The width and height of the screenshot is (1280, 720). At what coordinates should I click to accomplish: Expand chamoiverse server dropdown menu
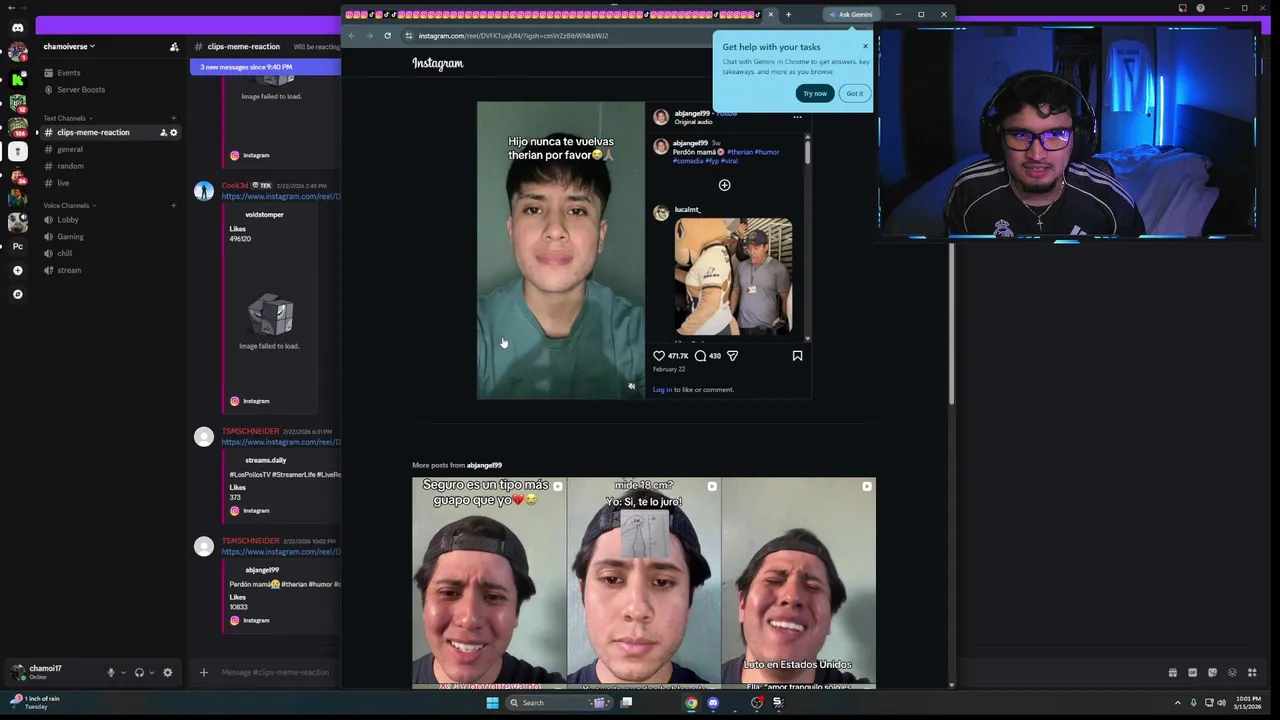point(69,46)
